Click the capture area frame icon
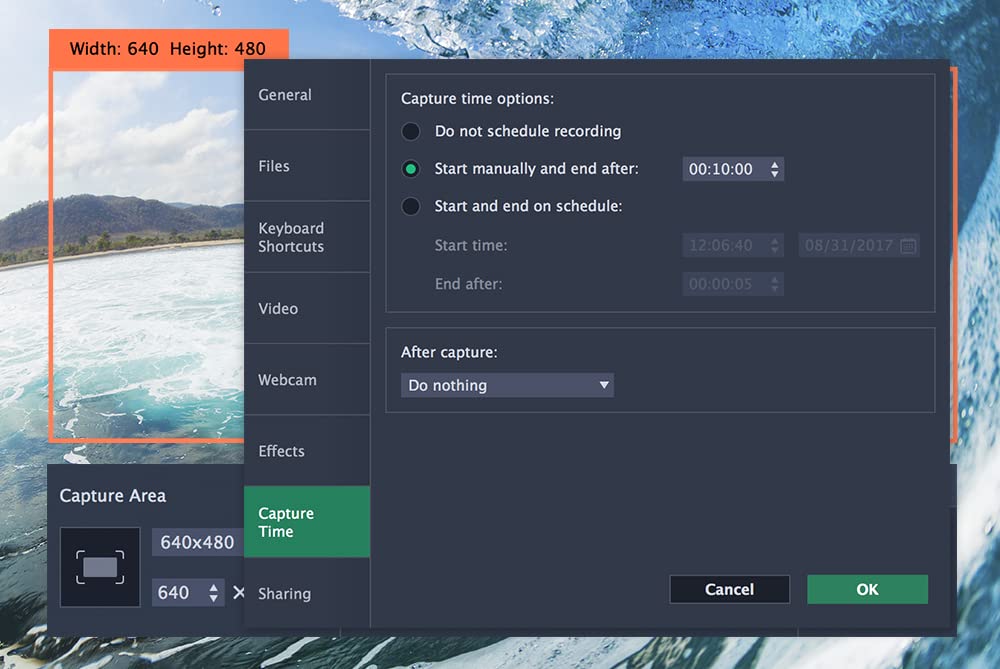The height and width of the screenshot is (669, 1000). (100, 567)
